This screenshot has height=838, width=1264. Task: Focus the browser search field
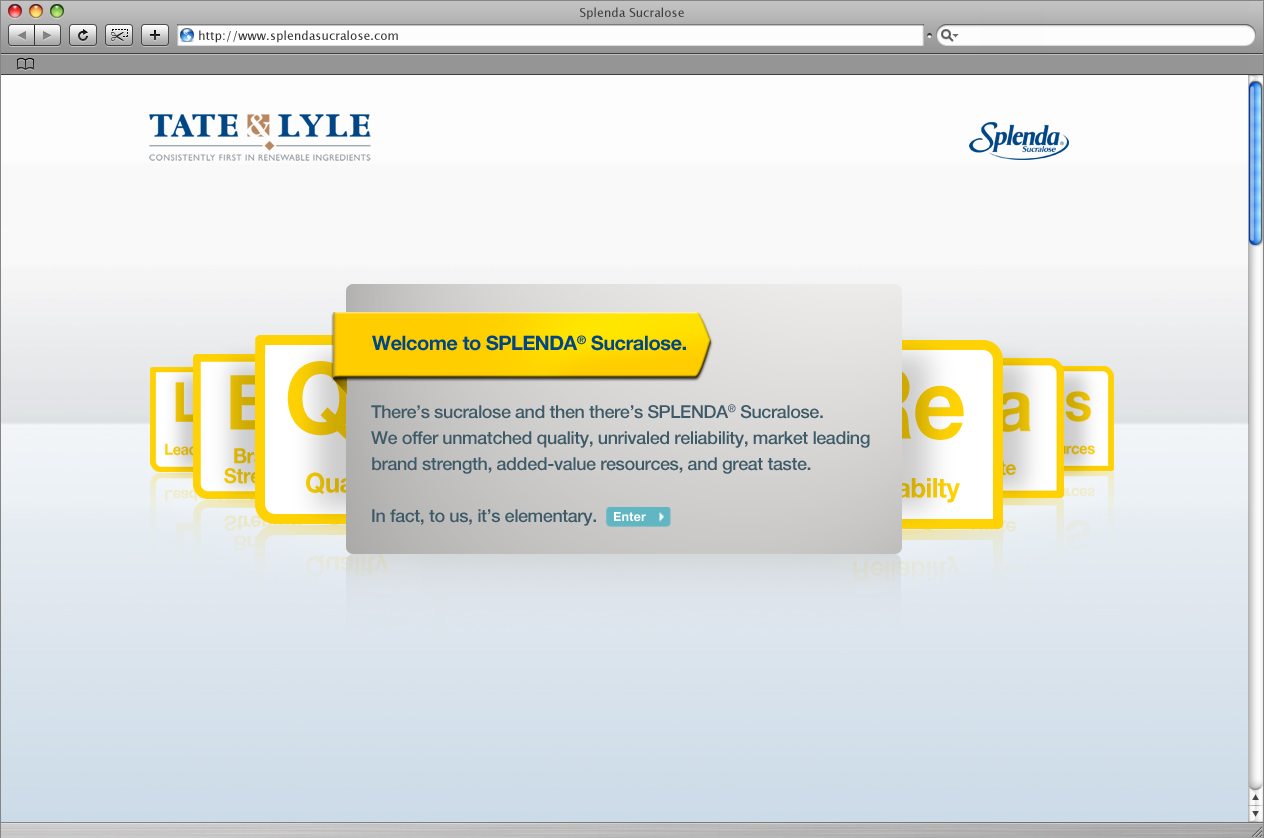[x=1095, y=35]
